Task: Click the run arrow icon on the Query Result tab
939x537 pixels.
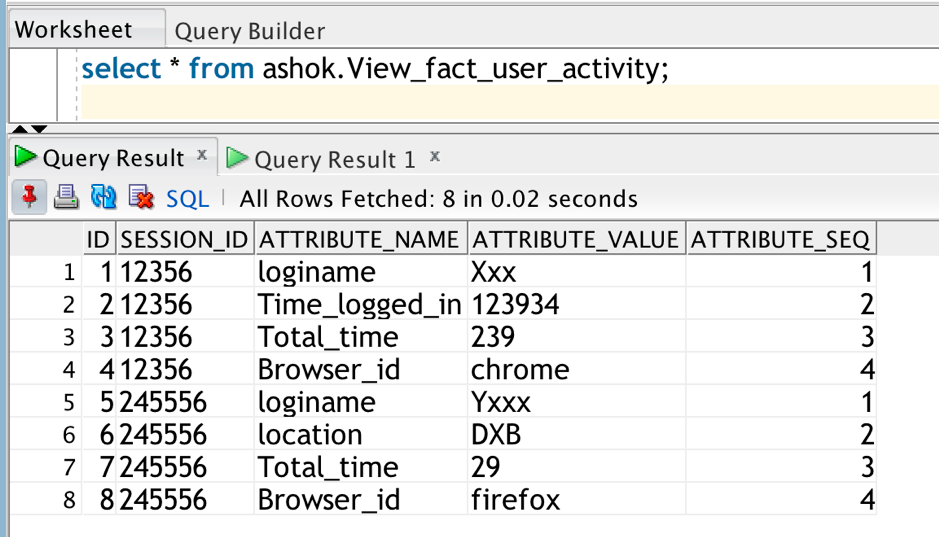Action: (x=25, y=157)
